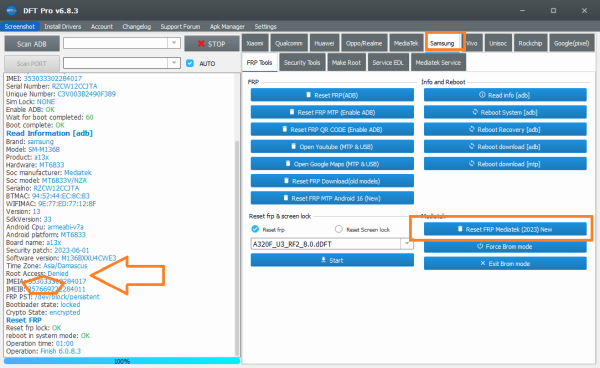Switch to the Oppo/Realme tab

(x=364, y=43)
